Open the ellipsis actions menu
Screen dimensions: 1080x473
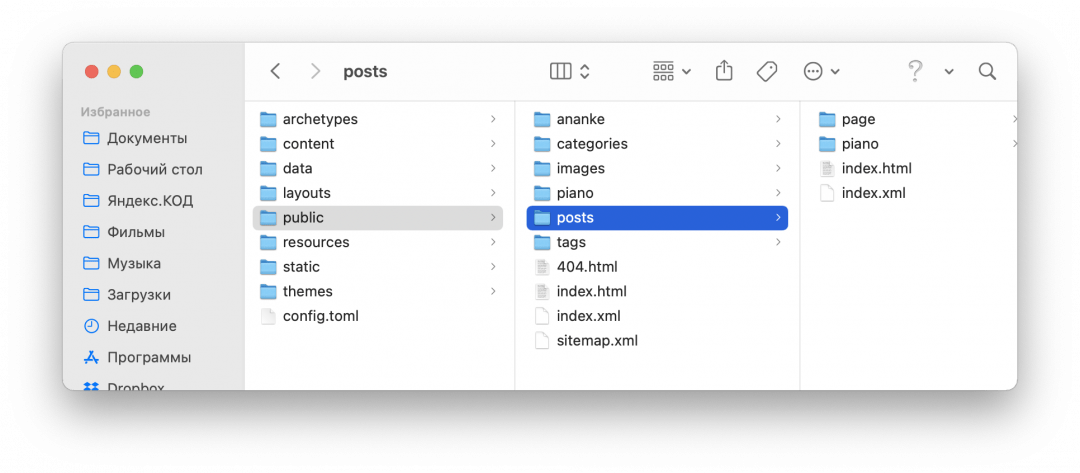(x=821, y=71)
